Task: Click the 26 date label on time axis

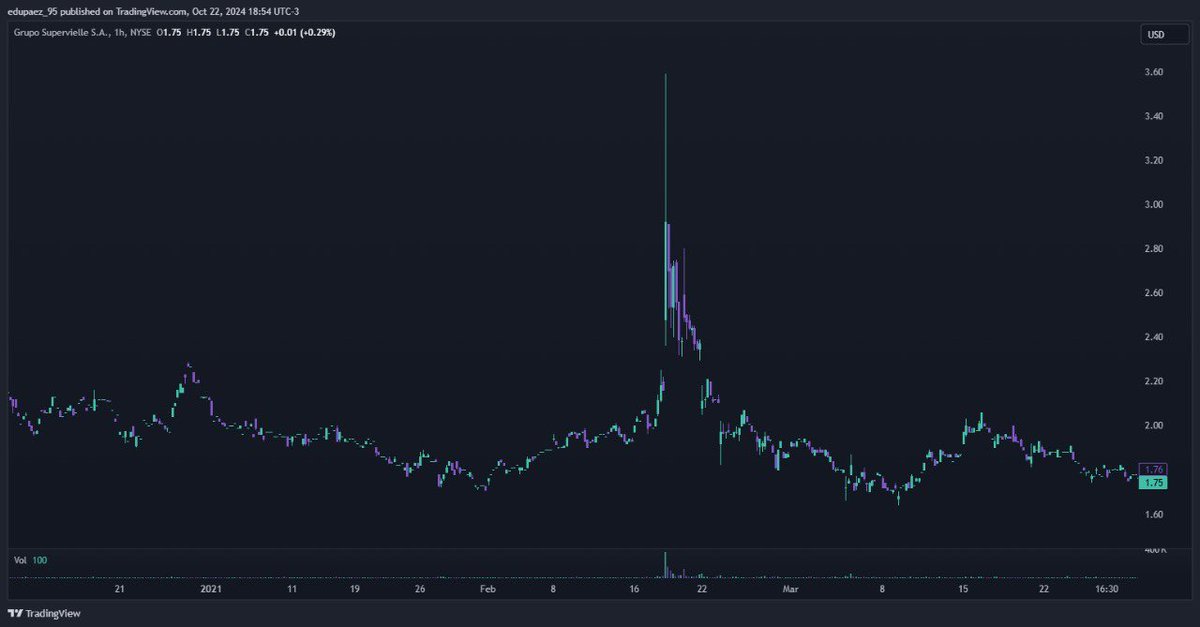Action: 420,589
